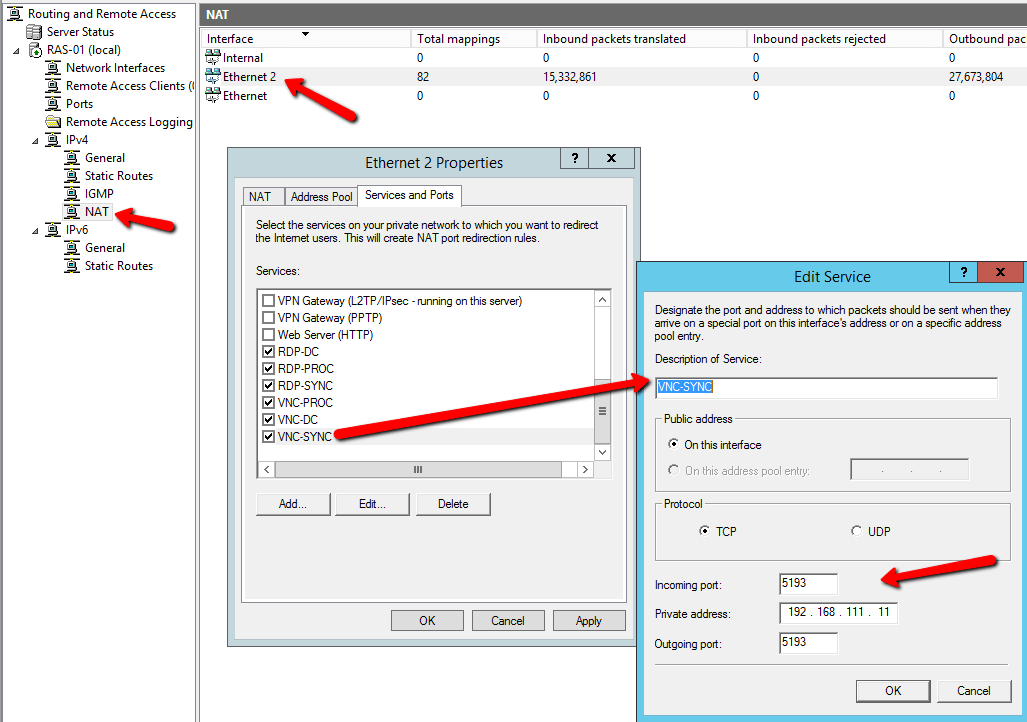Click the Incoming port input field

pyautogui.click(x=808, y=584)
